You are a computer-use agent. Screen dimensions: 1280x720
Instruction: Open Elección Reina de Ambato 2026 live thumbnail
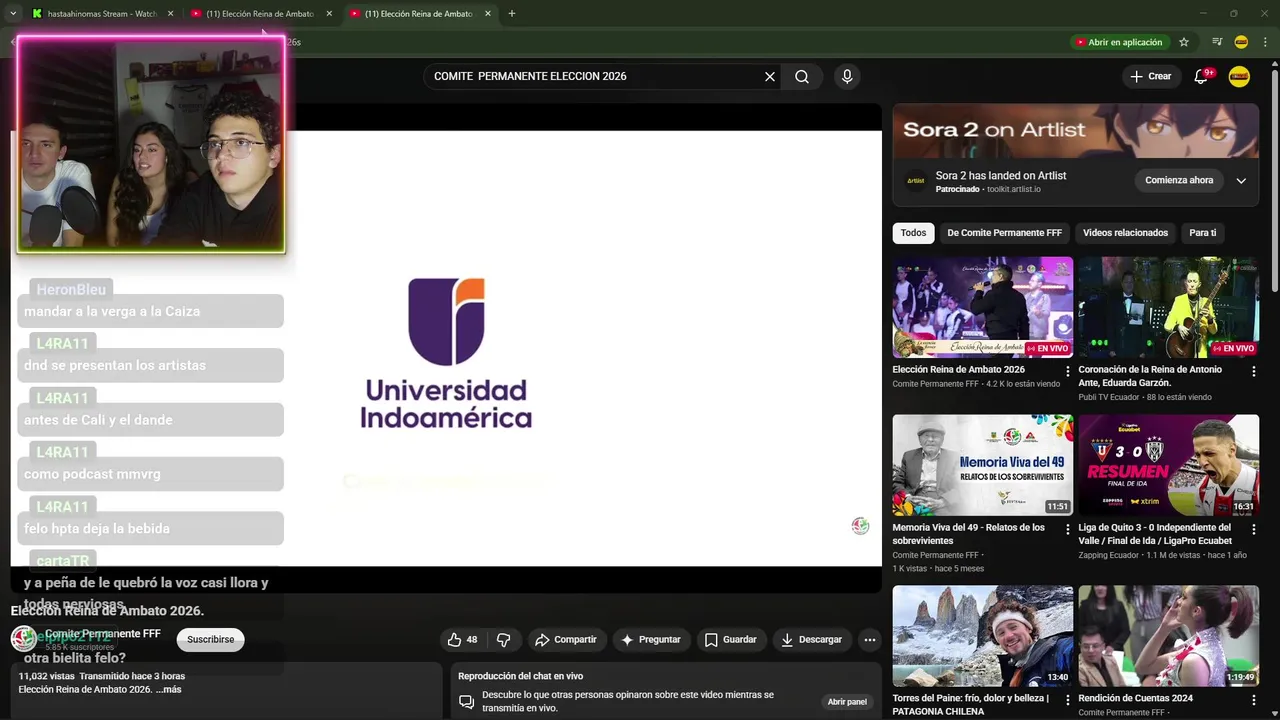click(x=983, y=307)
